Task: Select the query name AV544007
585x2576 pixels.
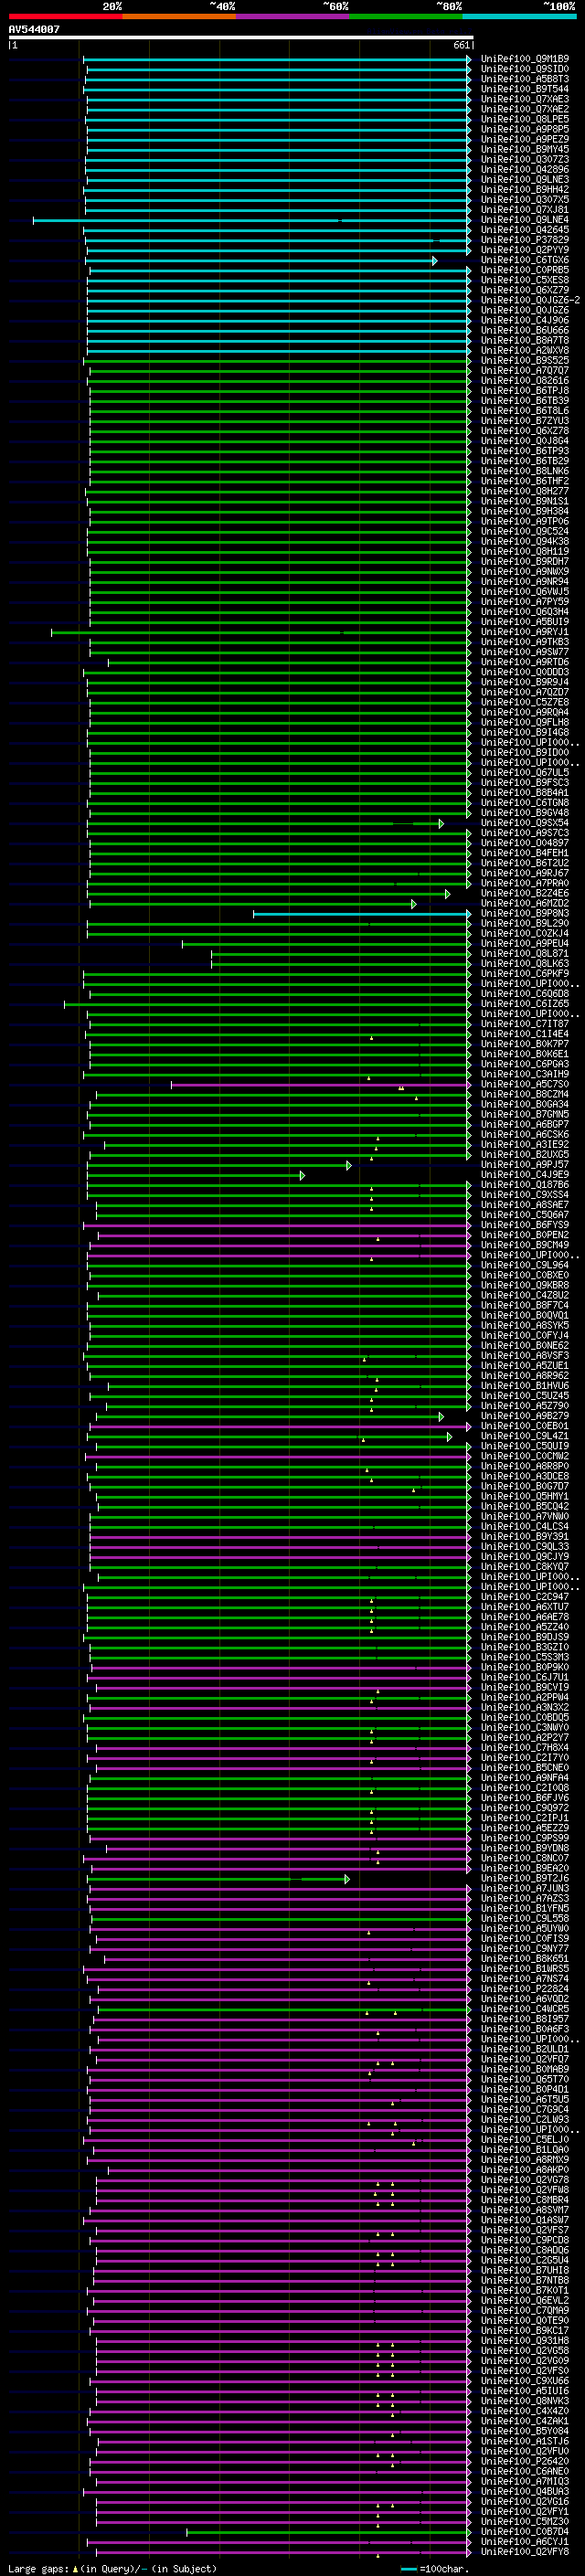Action: [34, 30]
